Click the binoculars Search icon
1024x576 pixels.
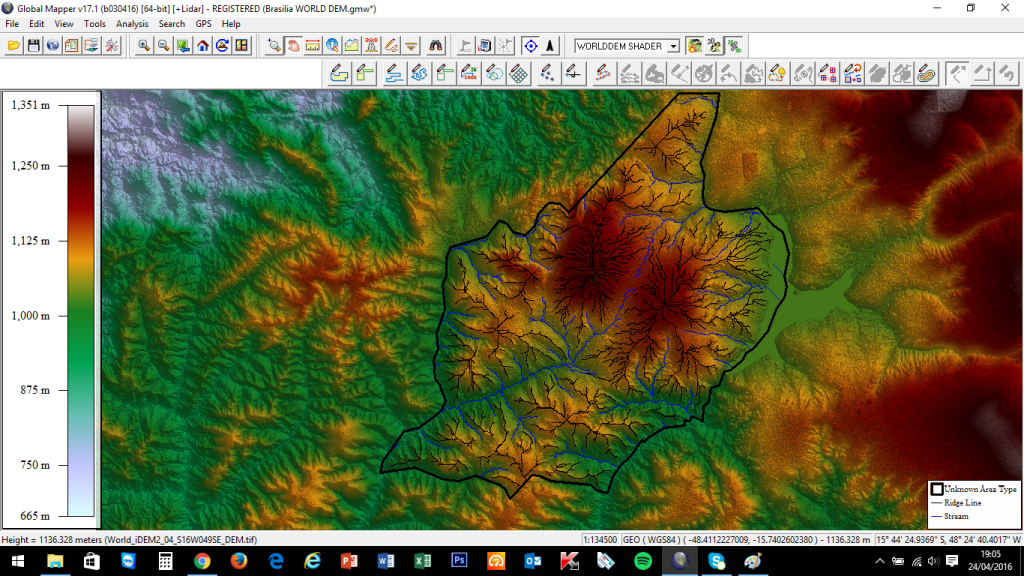click(x=437, y=45)
